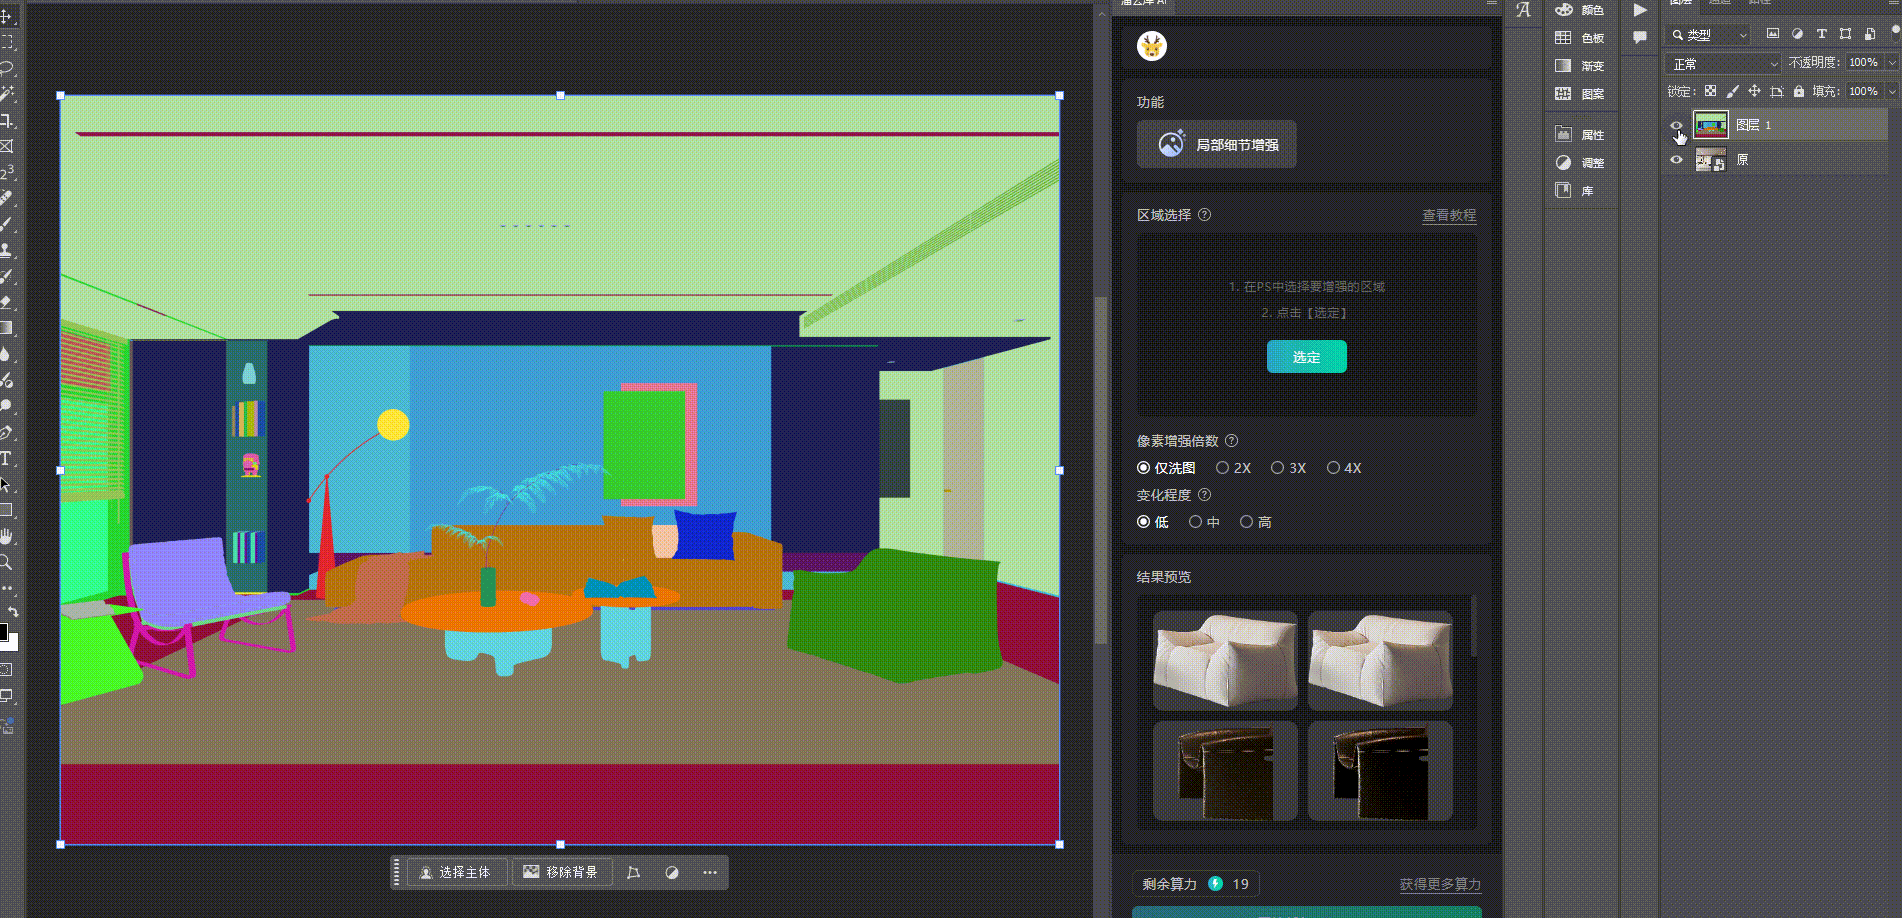
Task: Click the background color swatch
Action: (x=12, y=642)
